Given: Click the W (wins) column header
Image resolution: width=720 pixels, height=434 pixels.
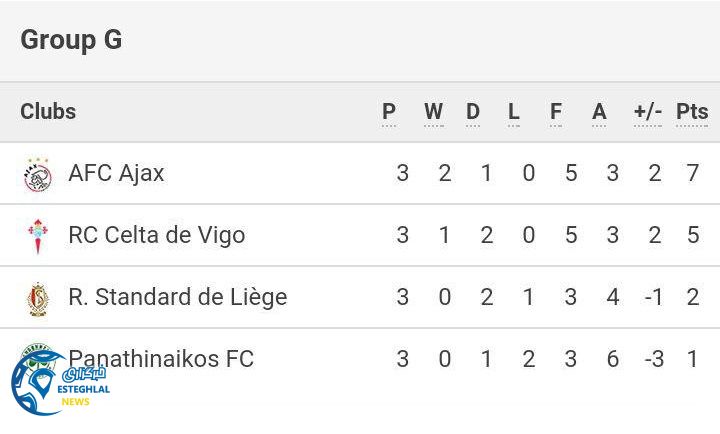Looking at the screenshot, I should (433, 112).
